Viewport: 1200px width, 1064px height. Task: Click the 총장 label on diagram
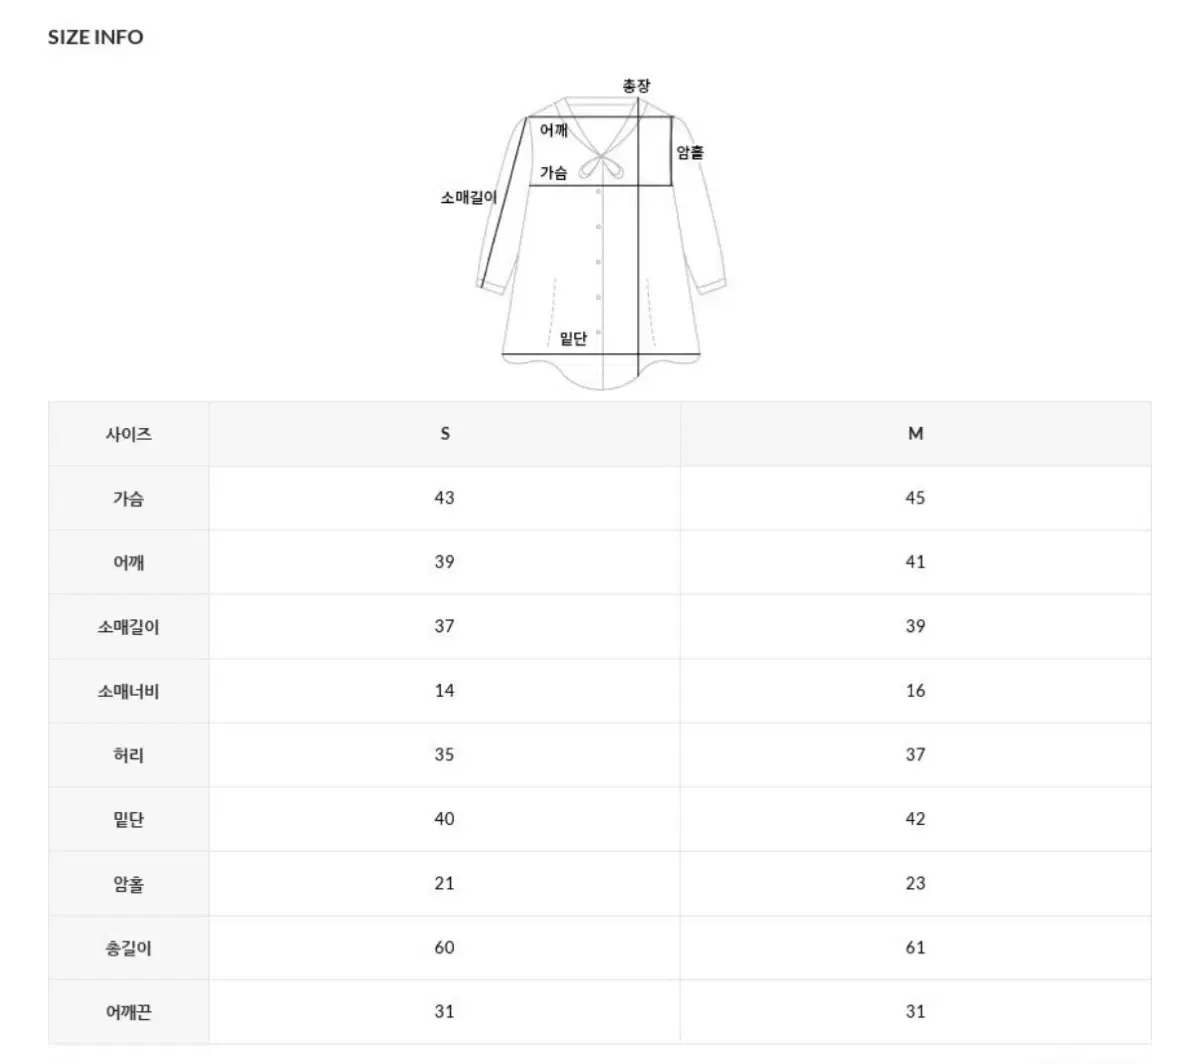(x=637, y=87)
